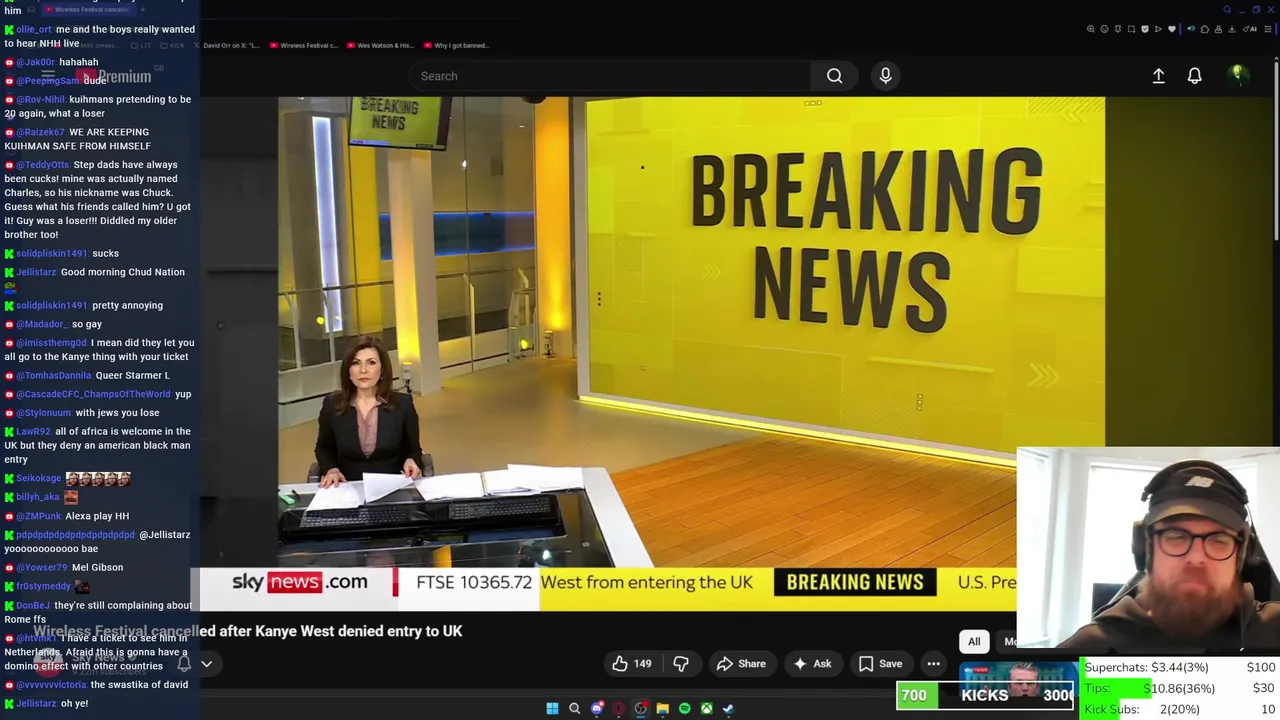Click username @Stylonoum in chat
The image size is (1280, 720).
point(44,412)
